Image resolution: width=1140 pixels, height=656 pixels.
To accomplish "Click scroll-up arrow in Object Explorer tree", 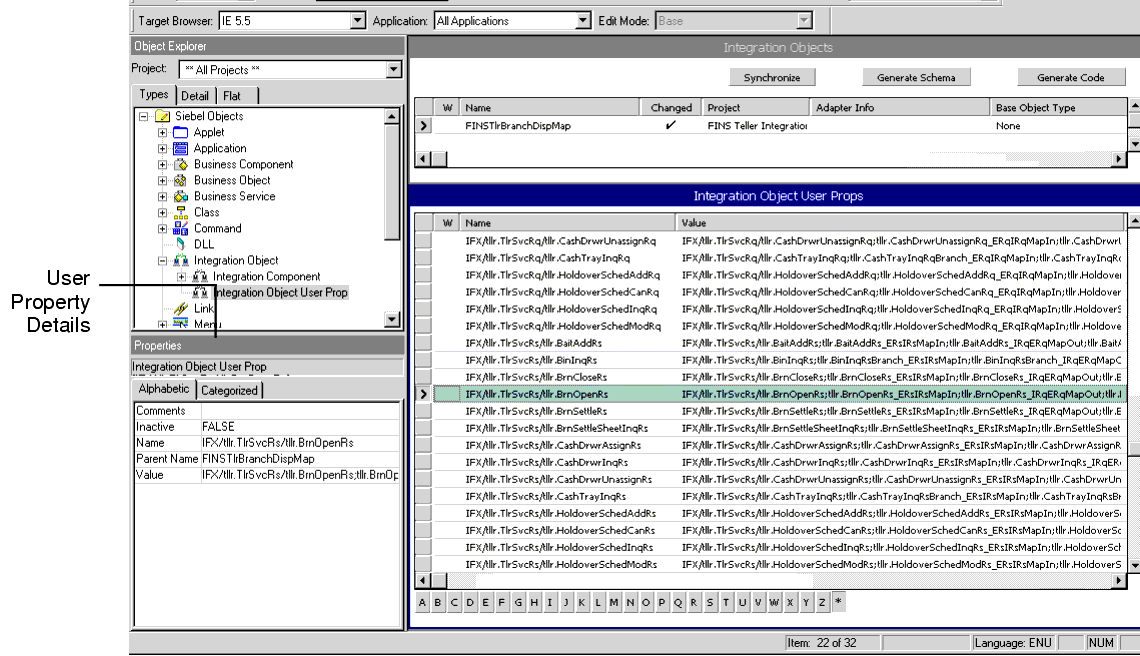I will [392, 116].
